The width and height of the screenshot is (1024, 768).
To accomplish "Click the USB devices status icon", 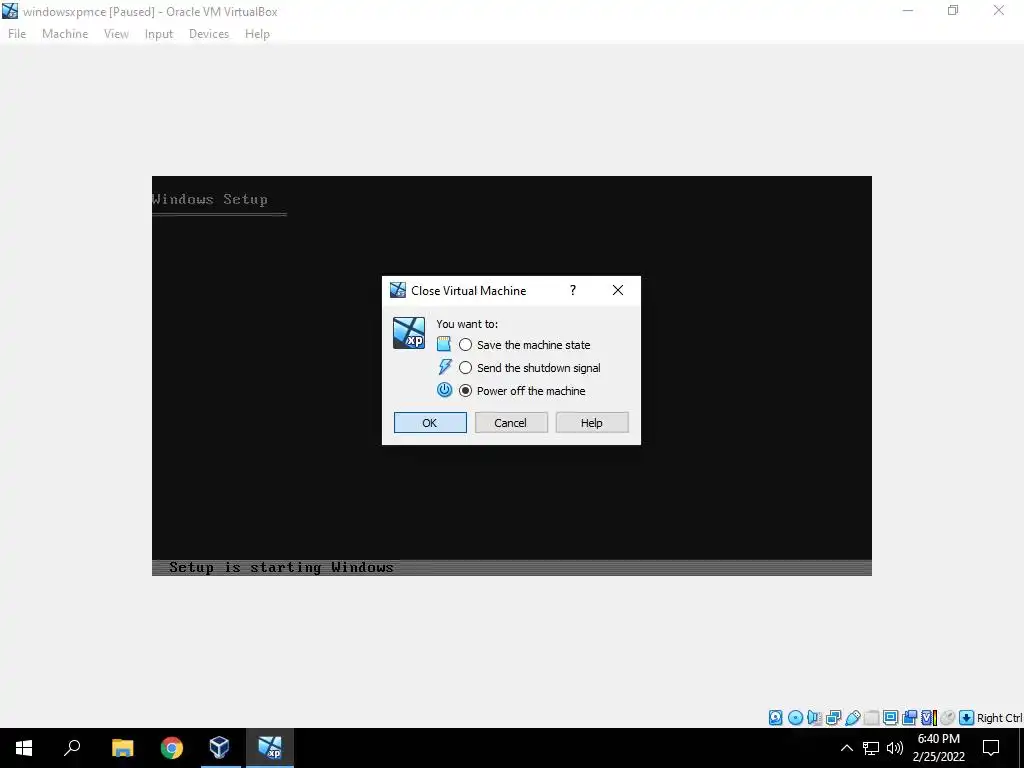I will coord(852,718).
